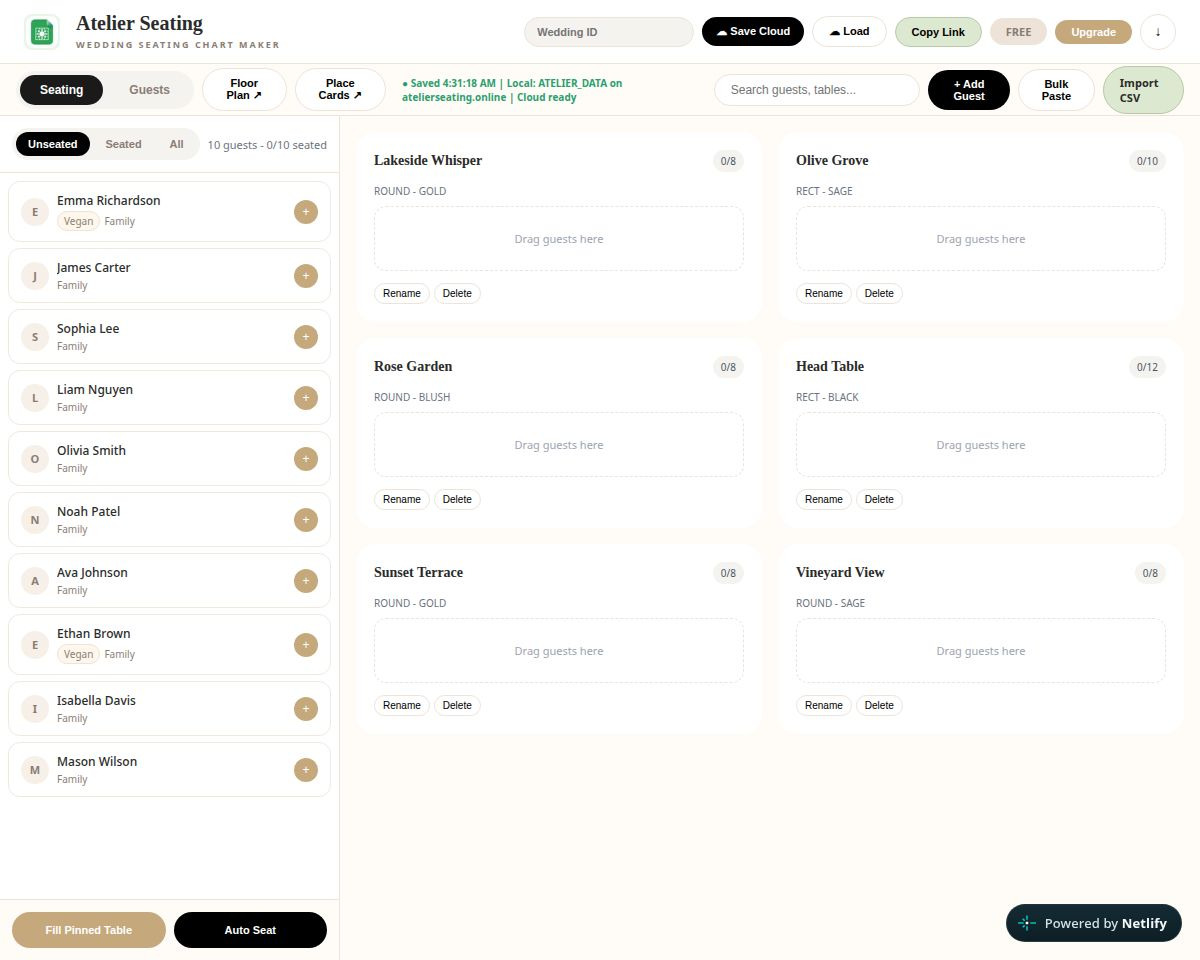Switch to the Guests view
Viewport: 1200px width, 960px height.
point(149,90)
